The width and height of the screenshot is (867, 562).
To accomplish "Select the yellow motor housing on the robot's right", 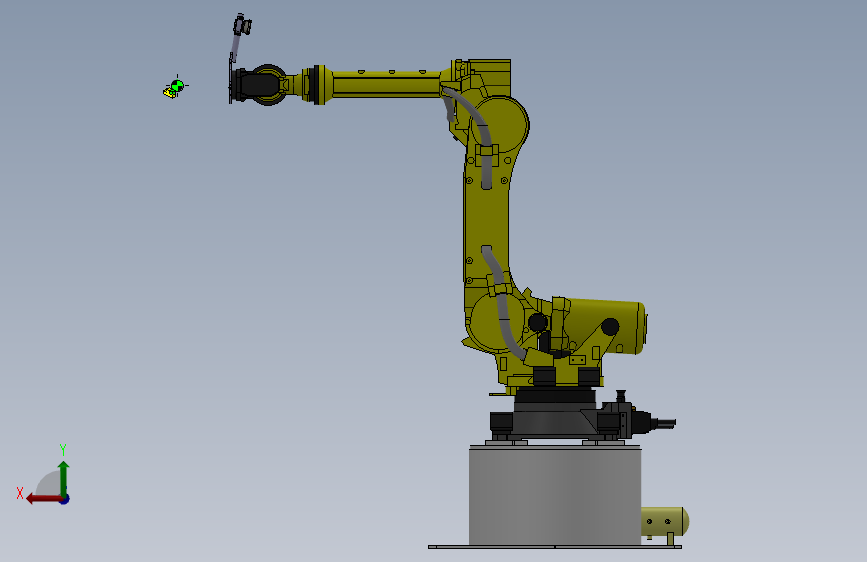I will coord(605,326).
